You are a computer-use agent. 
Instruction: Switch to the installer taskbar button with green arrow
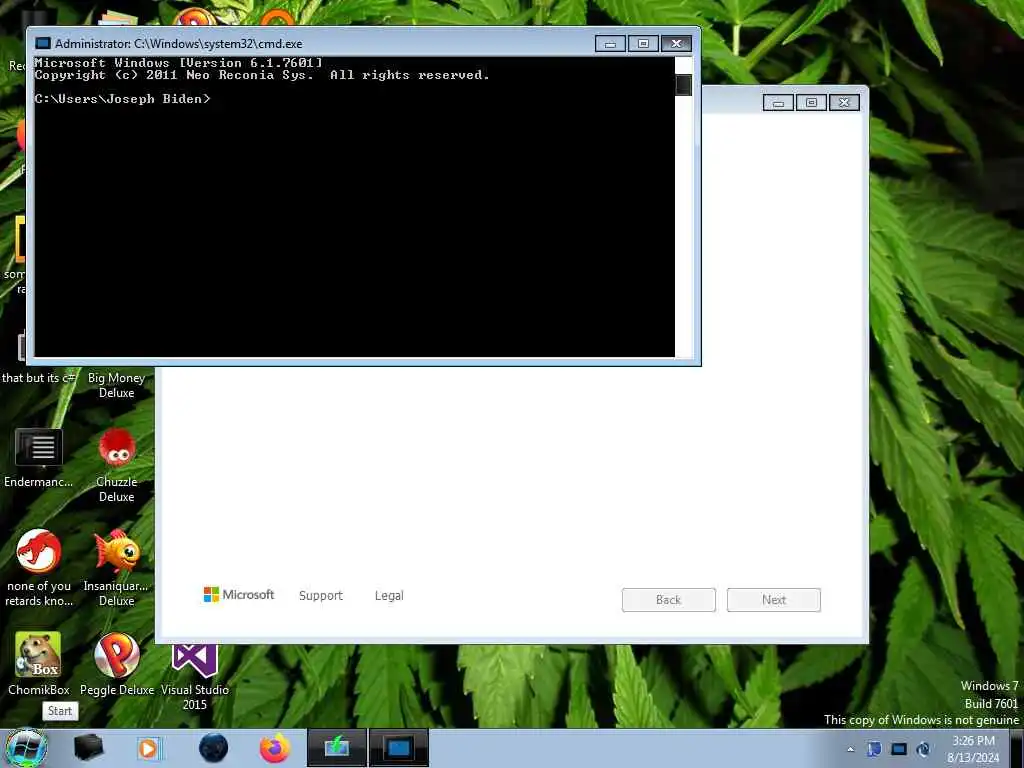coord(337,748)
